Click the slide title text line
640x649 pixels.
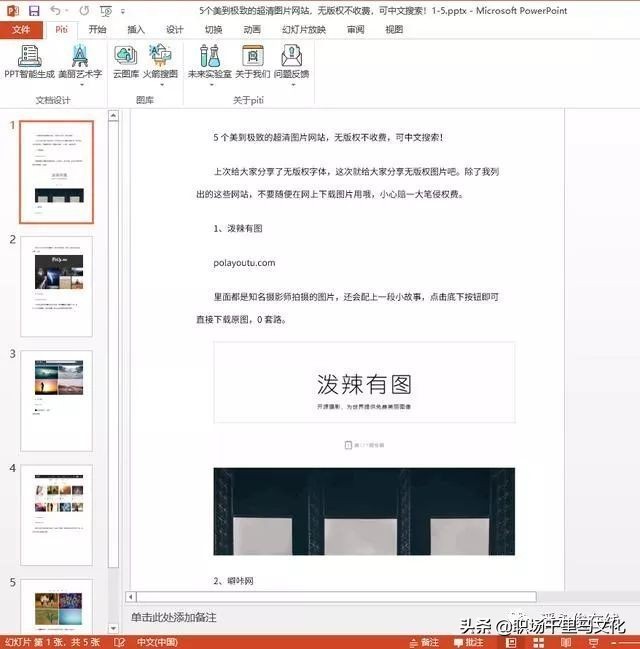coord(328,137)
